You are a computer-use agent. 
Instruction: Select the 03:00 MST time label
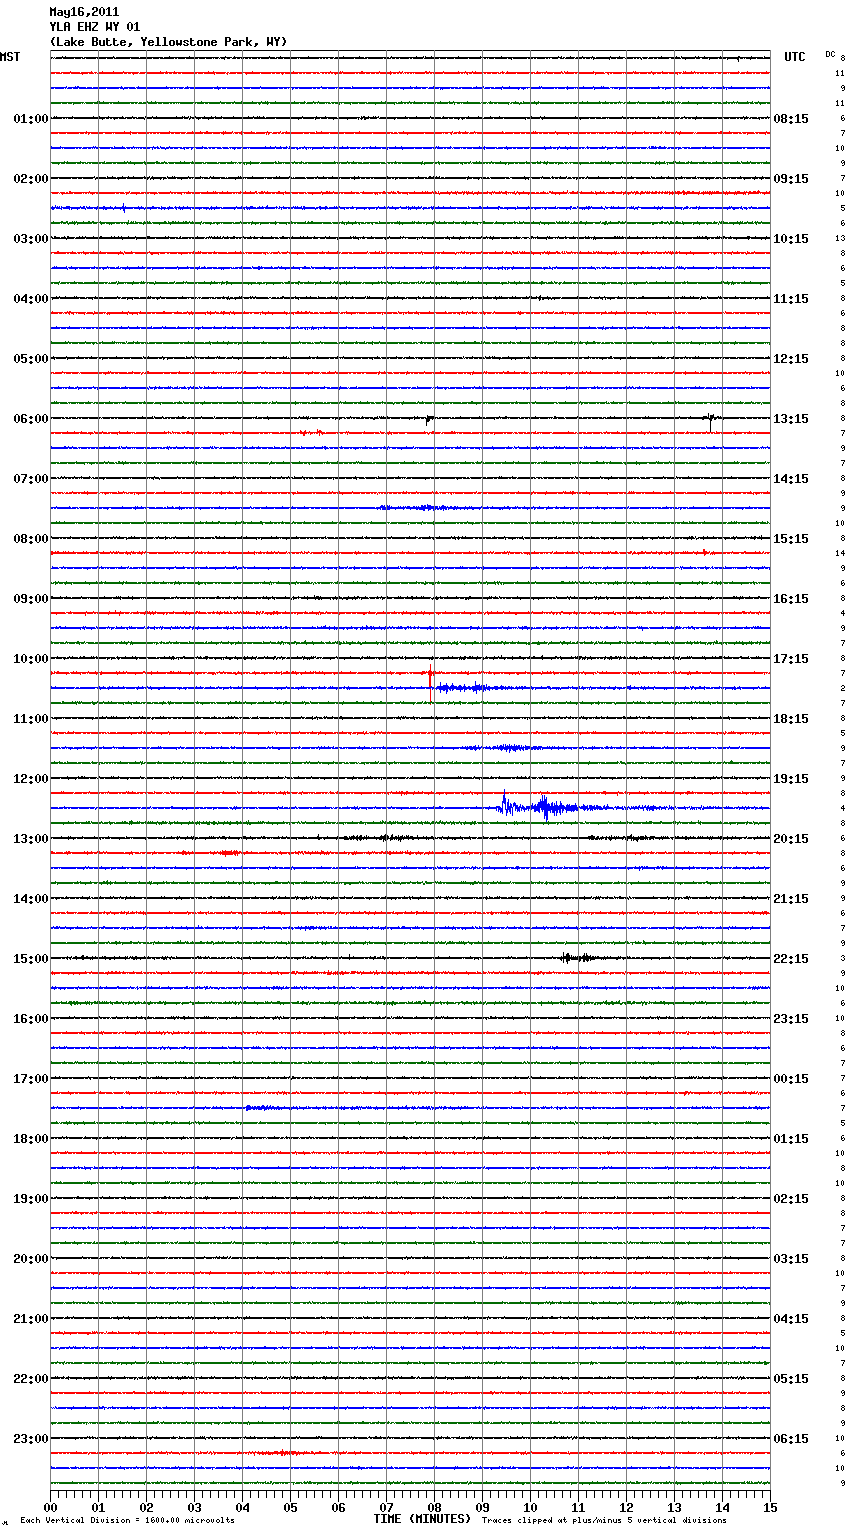[31, 239]
